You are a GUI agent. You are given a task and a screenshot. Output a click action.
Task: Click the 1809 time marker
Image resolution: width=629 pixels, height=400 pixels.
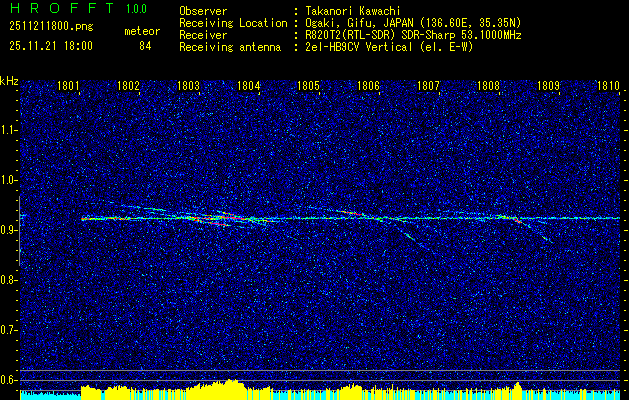548,85
